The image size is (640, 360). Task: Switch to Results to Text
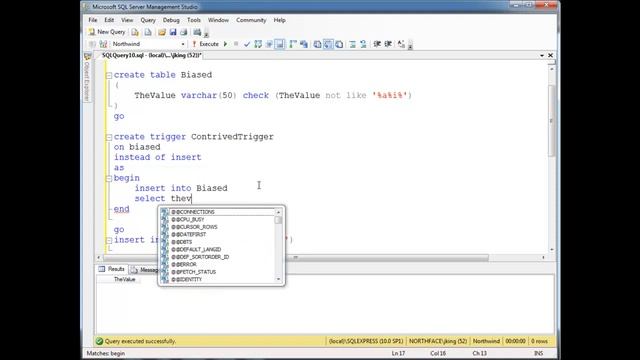coord(317,44)
